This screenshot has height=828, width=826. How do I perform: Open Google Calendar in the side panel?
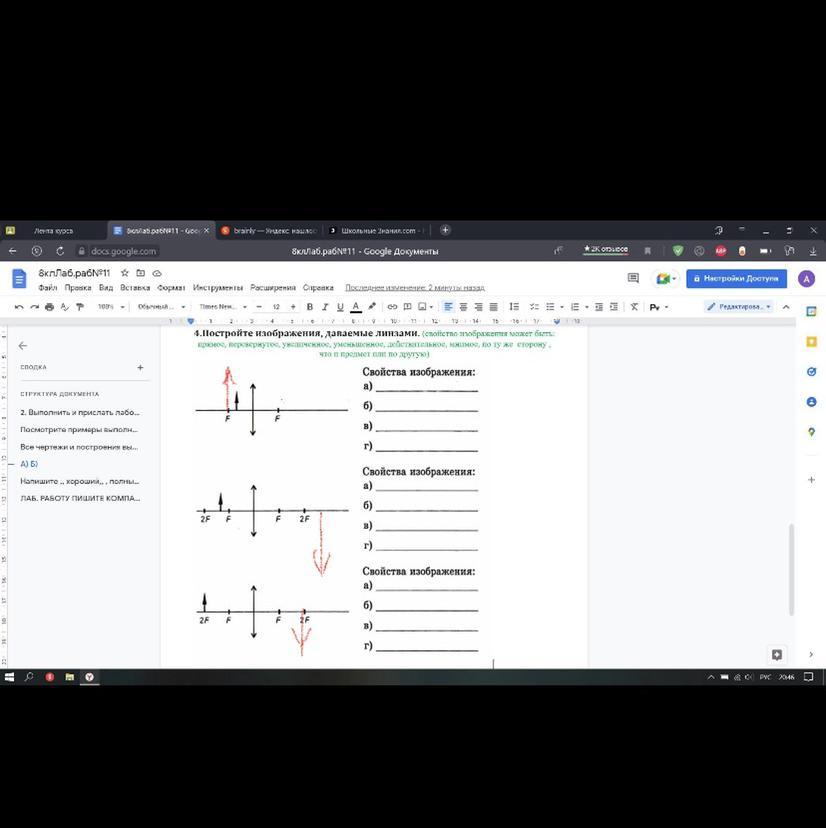point(811,312)
